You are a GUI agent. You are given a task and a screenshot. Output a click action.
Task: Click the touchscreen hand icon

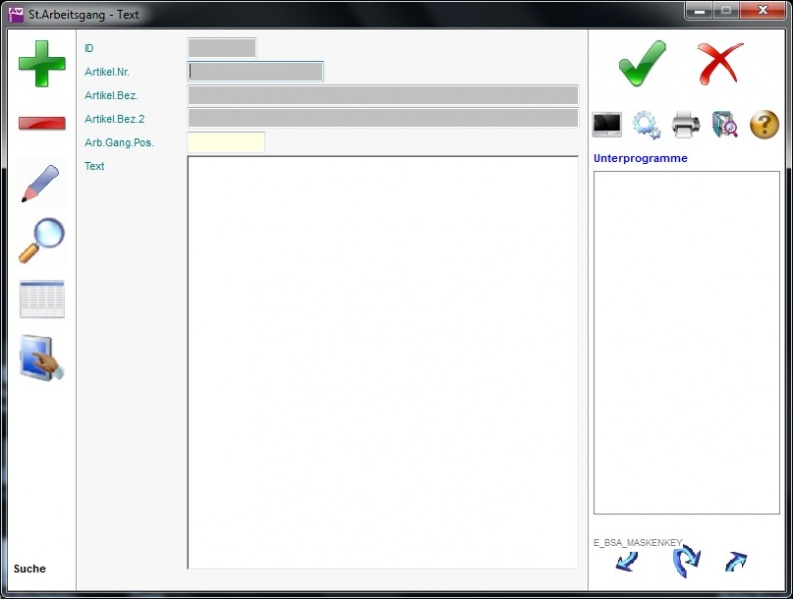[x=42, y=358]
